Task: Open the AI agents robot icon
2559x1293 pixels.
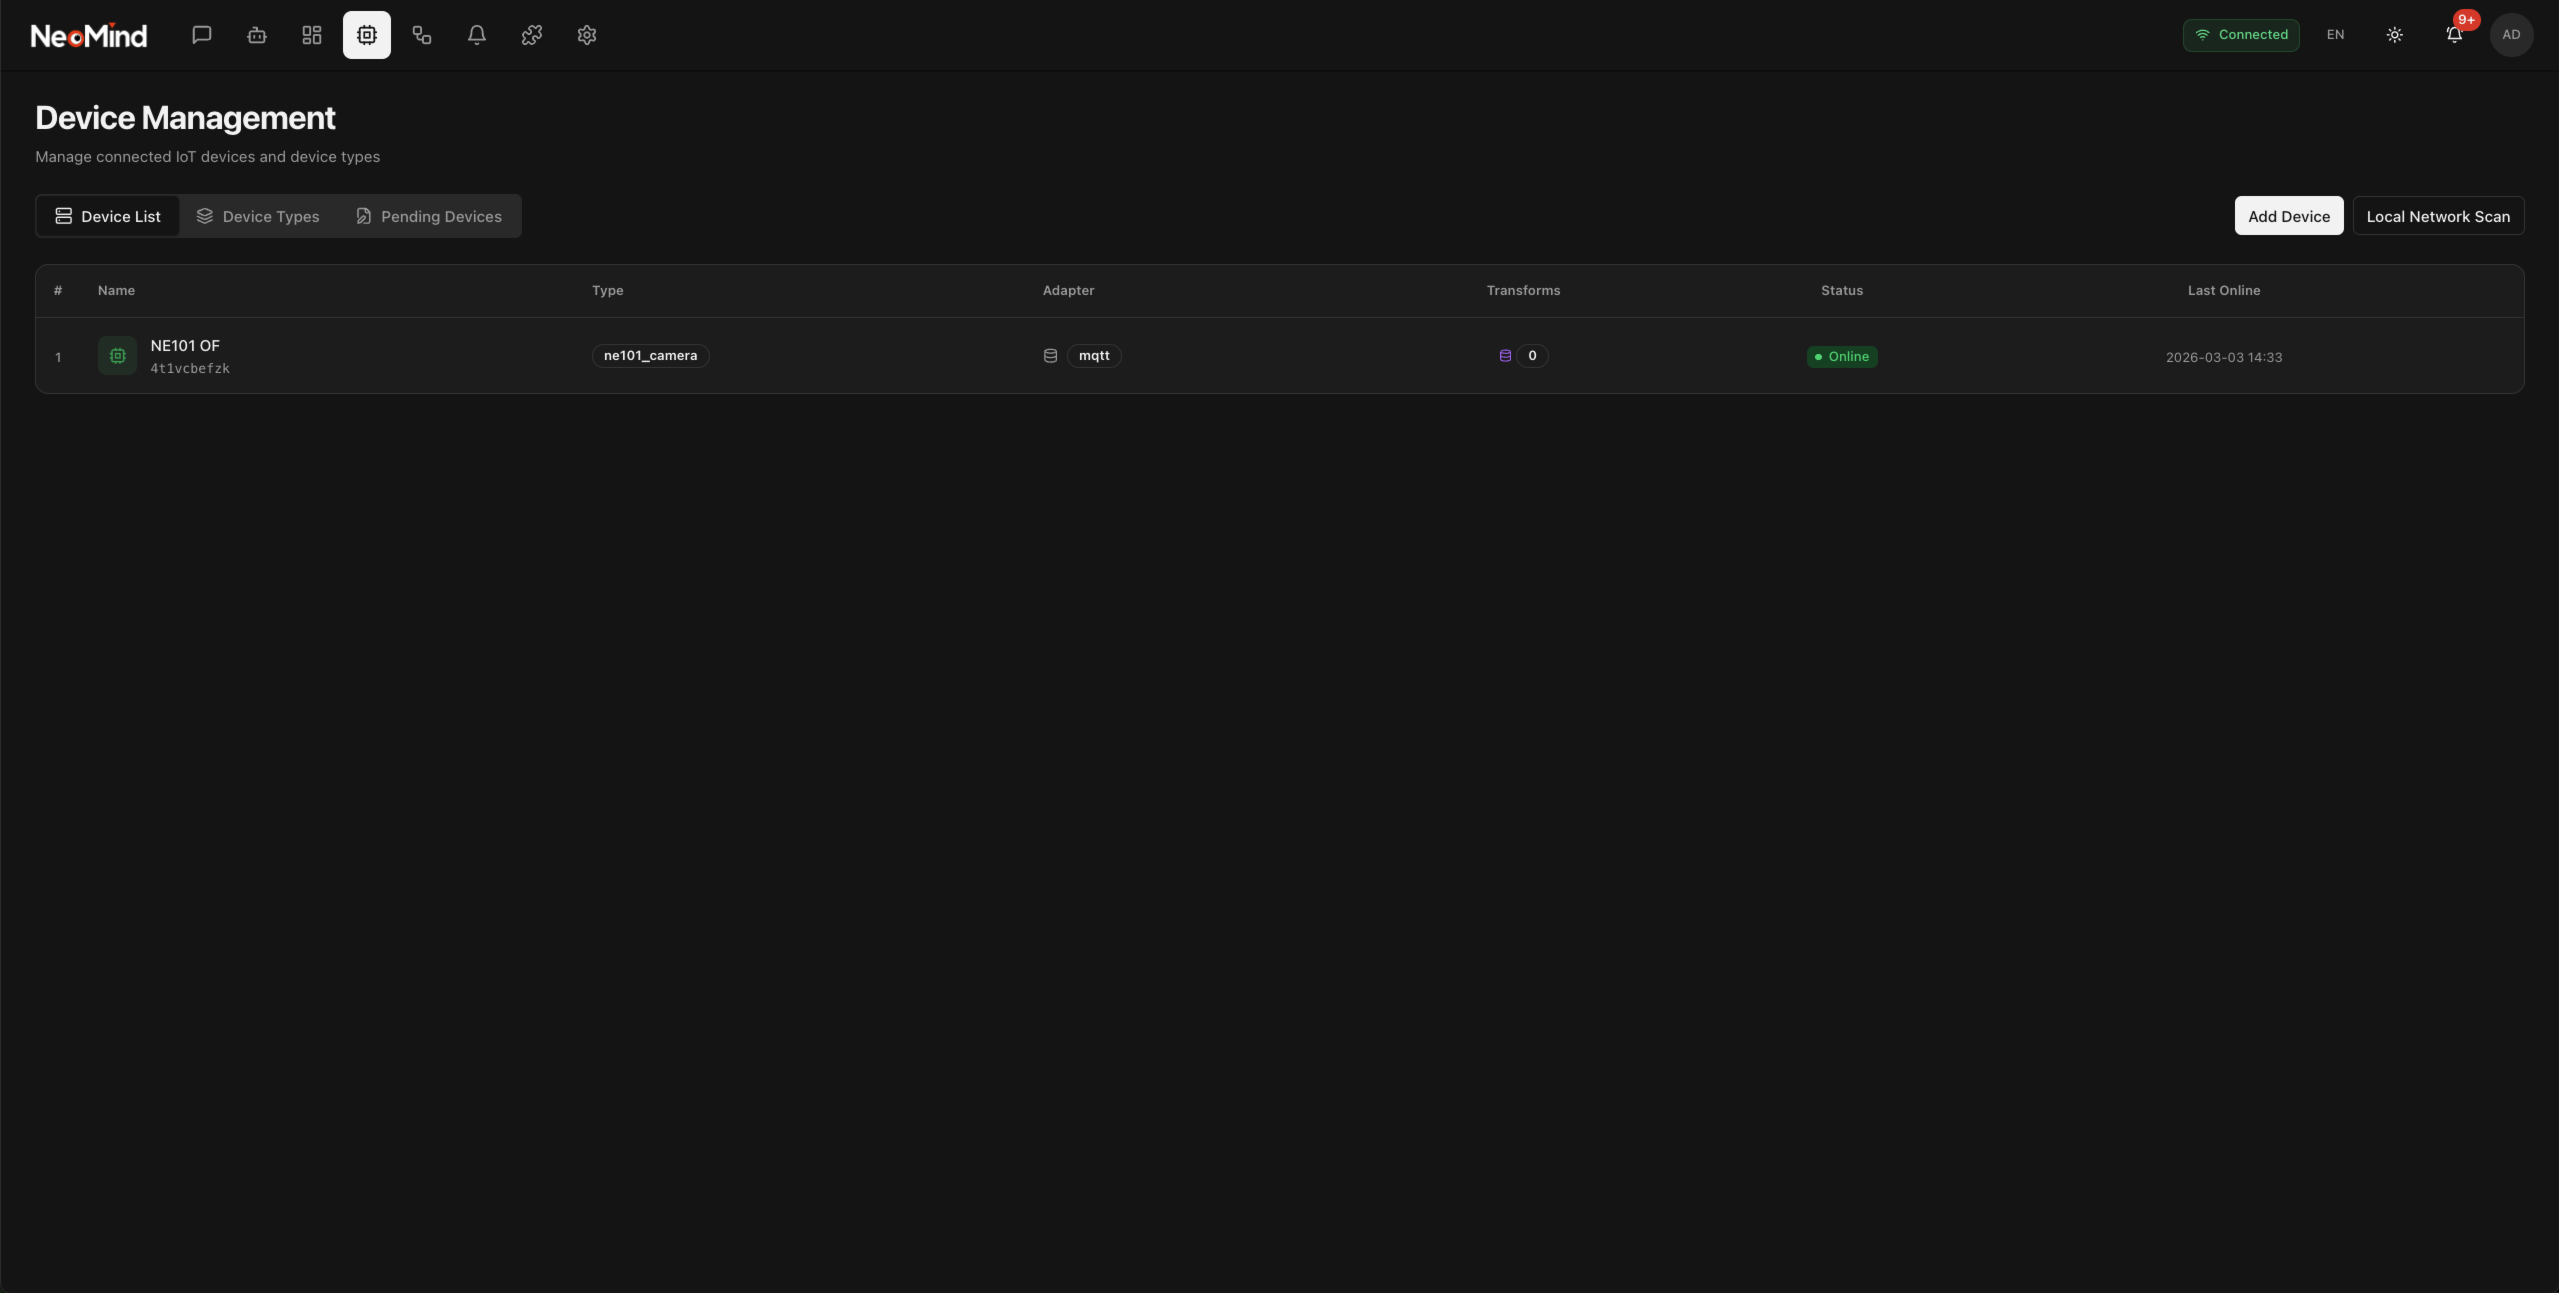Action: click(x=257, y=35)
